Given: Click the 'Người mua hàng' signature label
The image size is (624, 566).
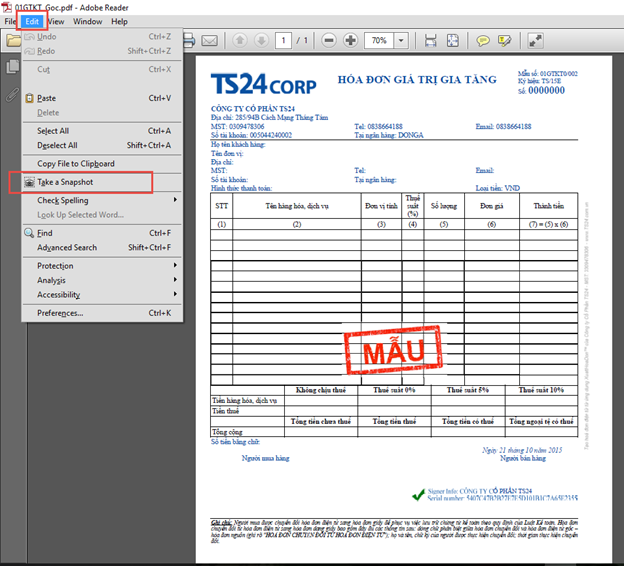Looking at the screenshot, I should coord(265,458).
